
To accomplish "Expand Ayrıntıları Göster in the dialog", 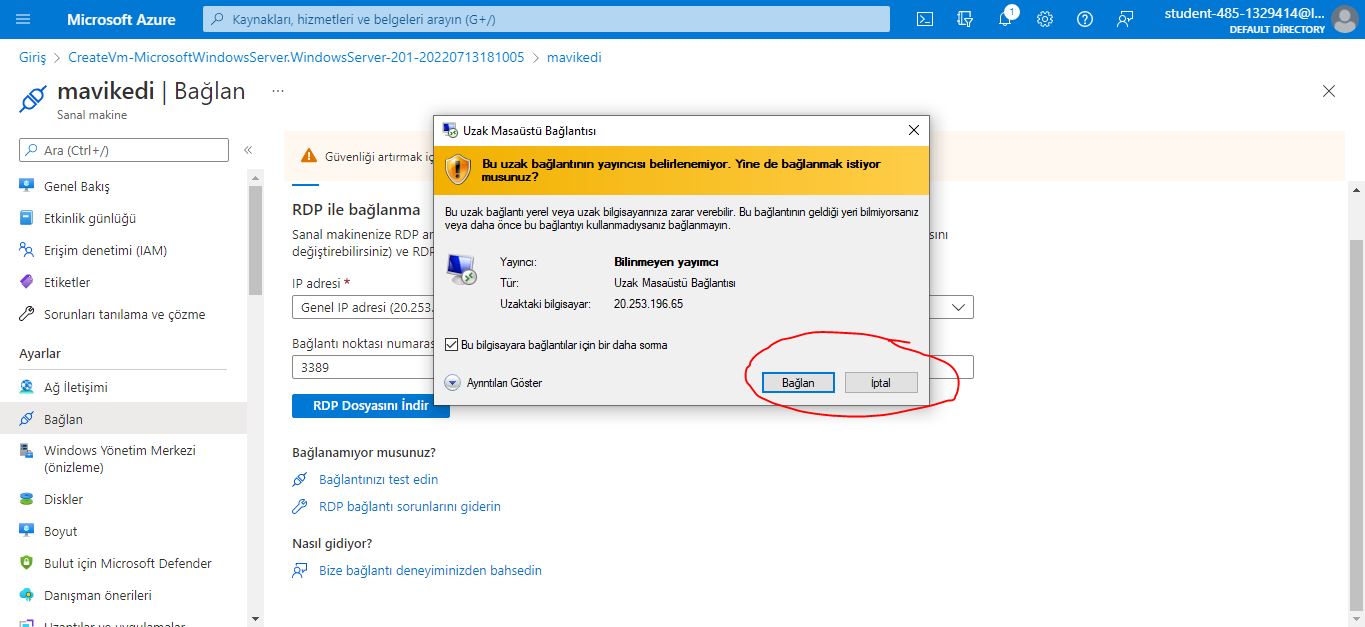I will 494,382.
